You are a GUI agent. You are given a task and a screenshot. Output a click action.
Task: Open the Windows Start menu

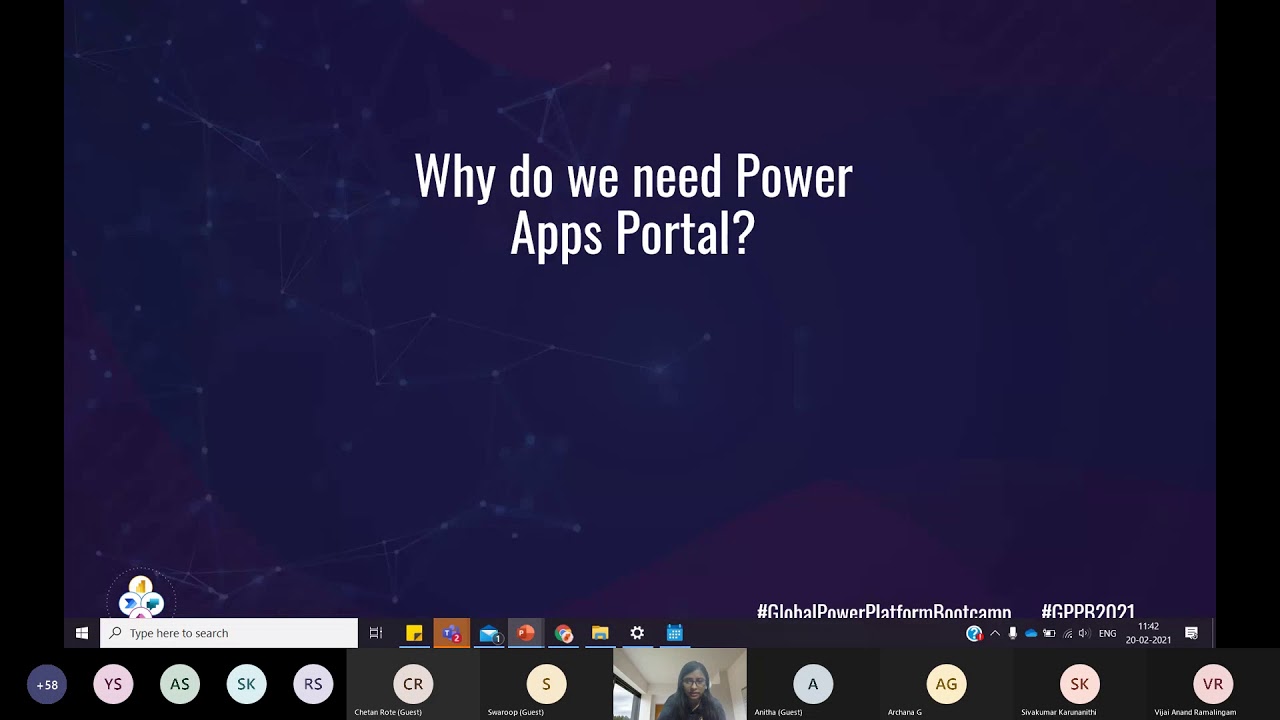point(81,633)
